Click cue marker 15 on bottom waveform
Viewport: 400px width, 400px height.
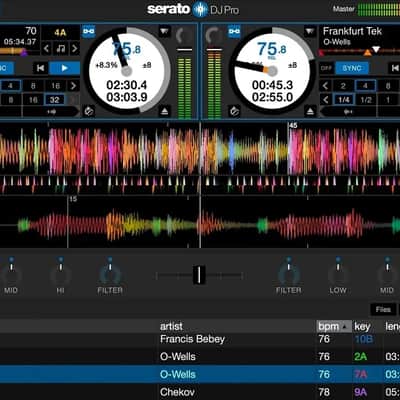[73, 199]
